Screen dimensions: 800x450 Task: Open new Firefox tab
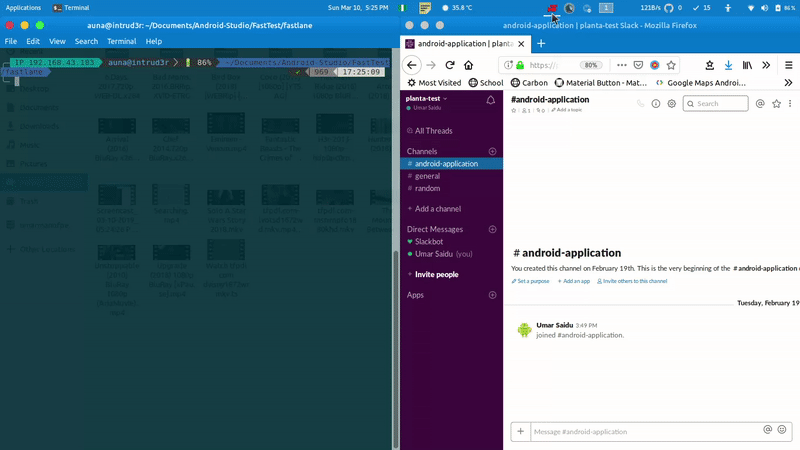pos(541,44)
